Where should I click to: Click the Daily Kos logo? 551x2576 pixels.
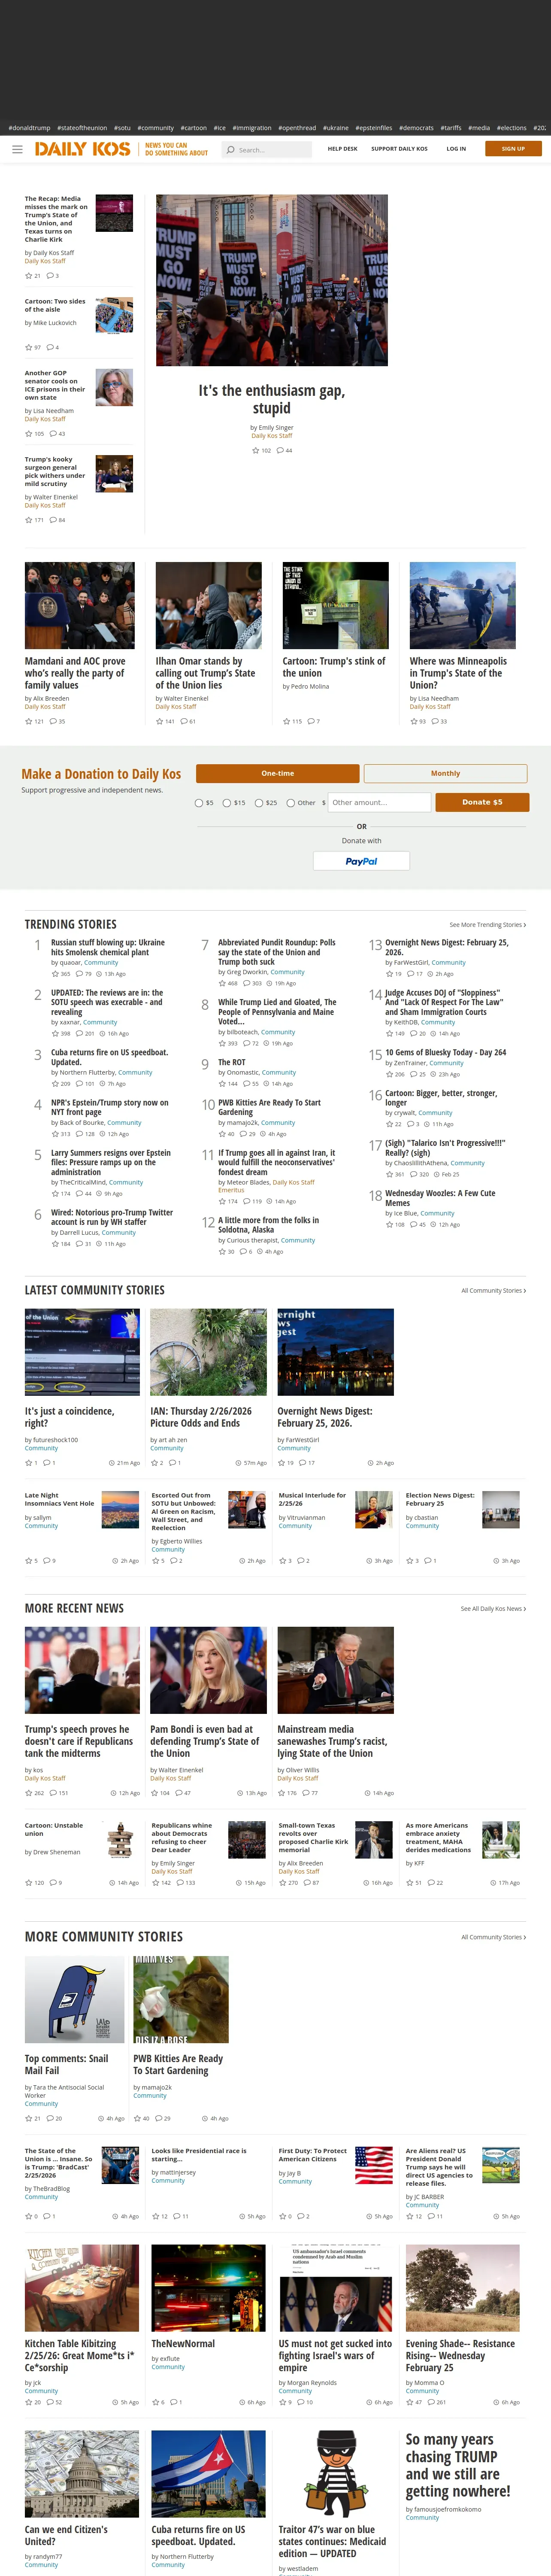coord(83,149)
